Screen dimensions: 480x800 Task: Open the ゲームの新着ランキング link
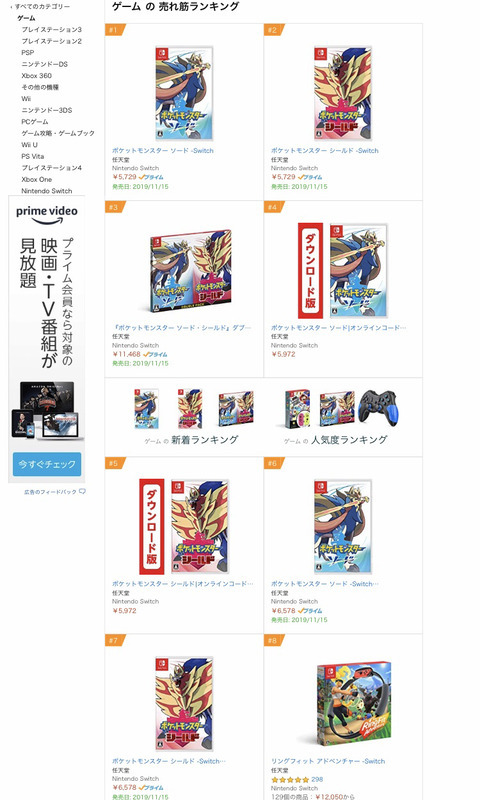(x=191, y=440)
